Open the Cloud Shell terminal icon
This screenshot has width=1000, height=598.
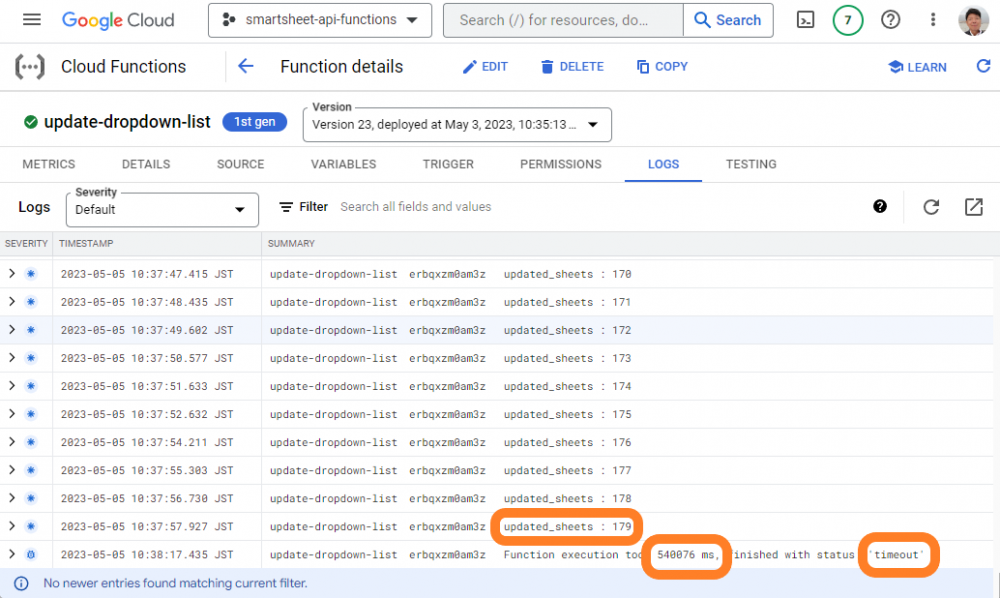805,20
